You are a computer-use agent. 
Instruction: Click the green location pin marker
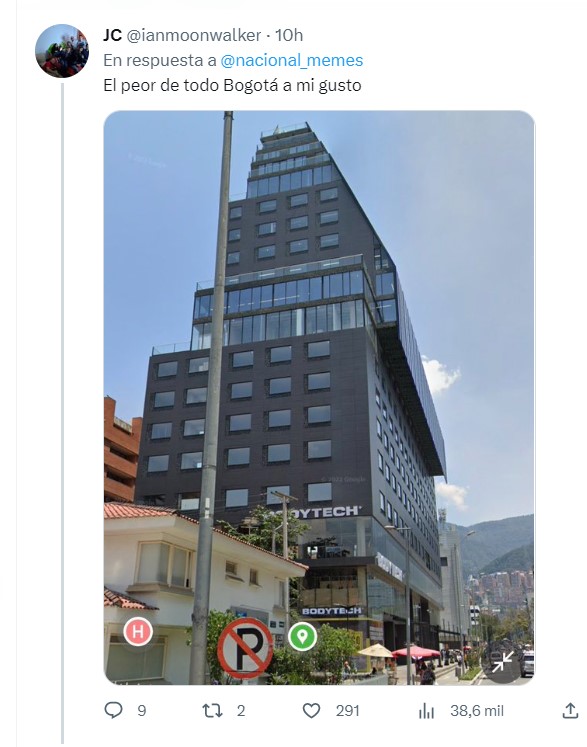pyautogui.click(x=303, y=636)
